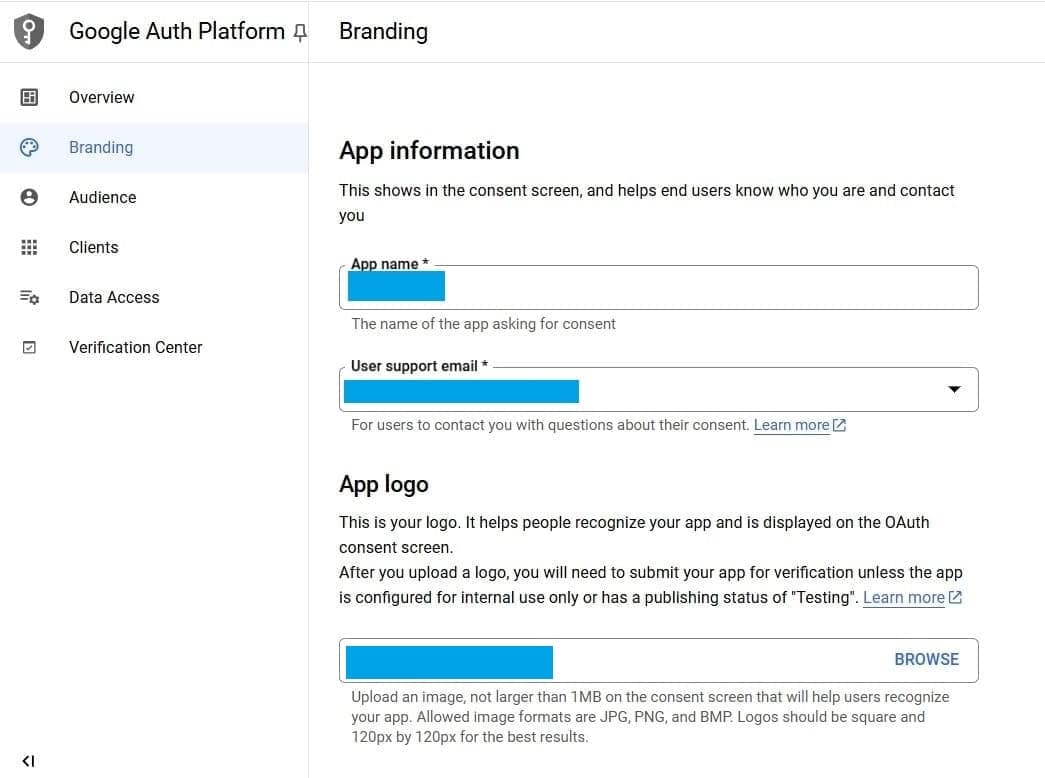This screenshot has height=778, width=1045.
Task: Select the Branding palette icon
Action: (x=31, y=147)
